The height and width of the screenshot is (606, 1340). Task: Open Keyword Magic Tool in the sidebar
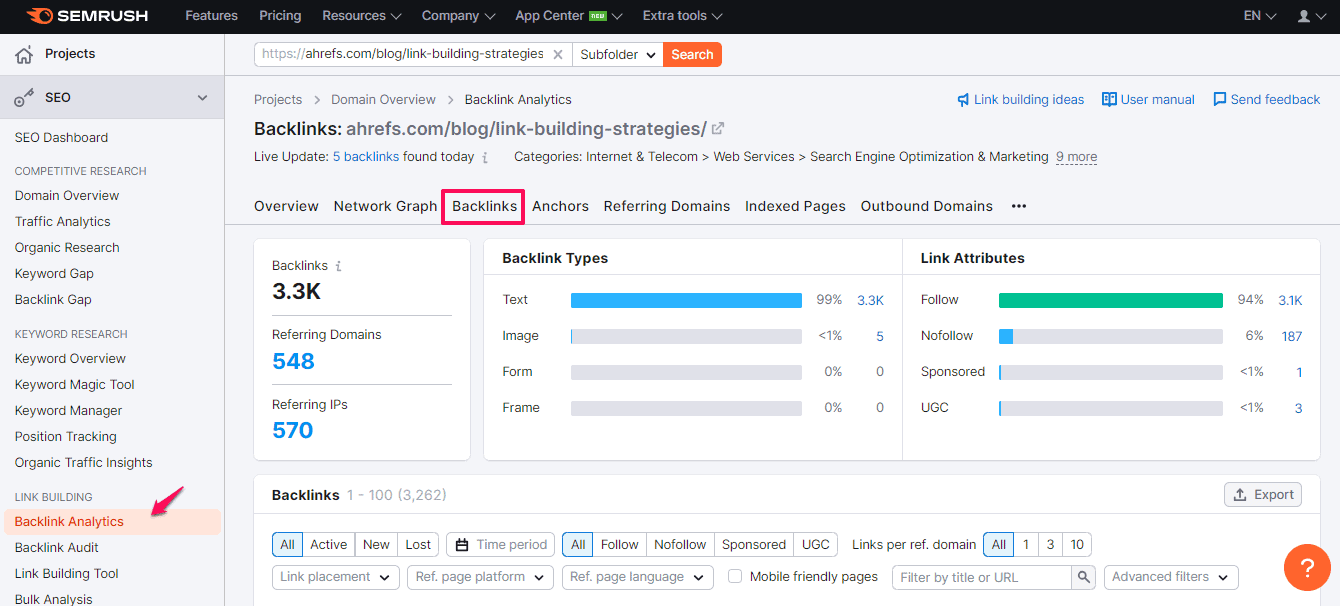tap(75, 385)
